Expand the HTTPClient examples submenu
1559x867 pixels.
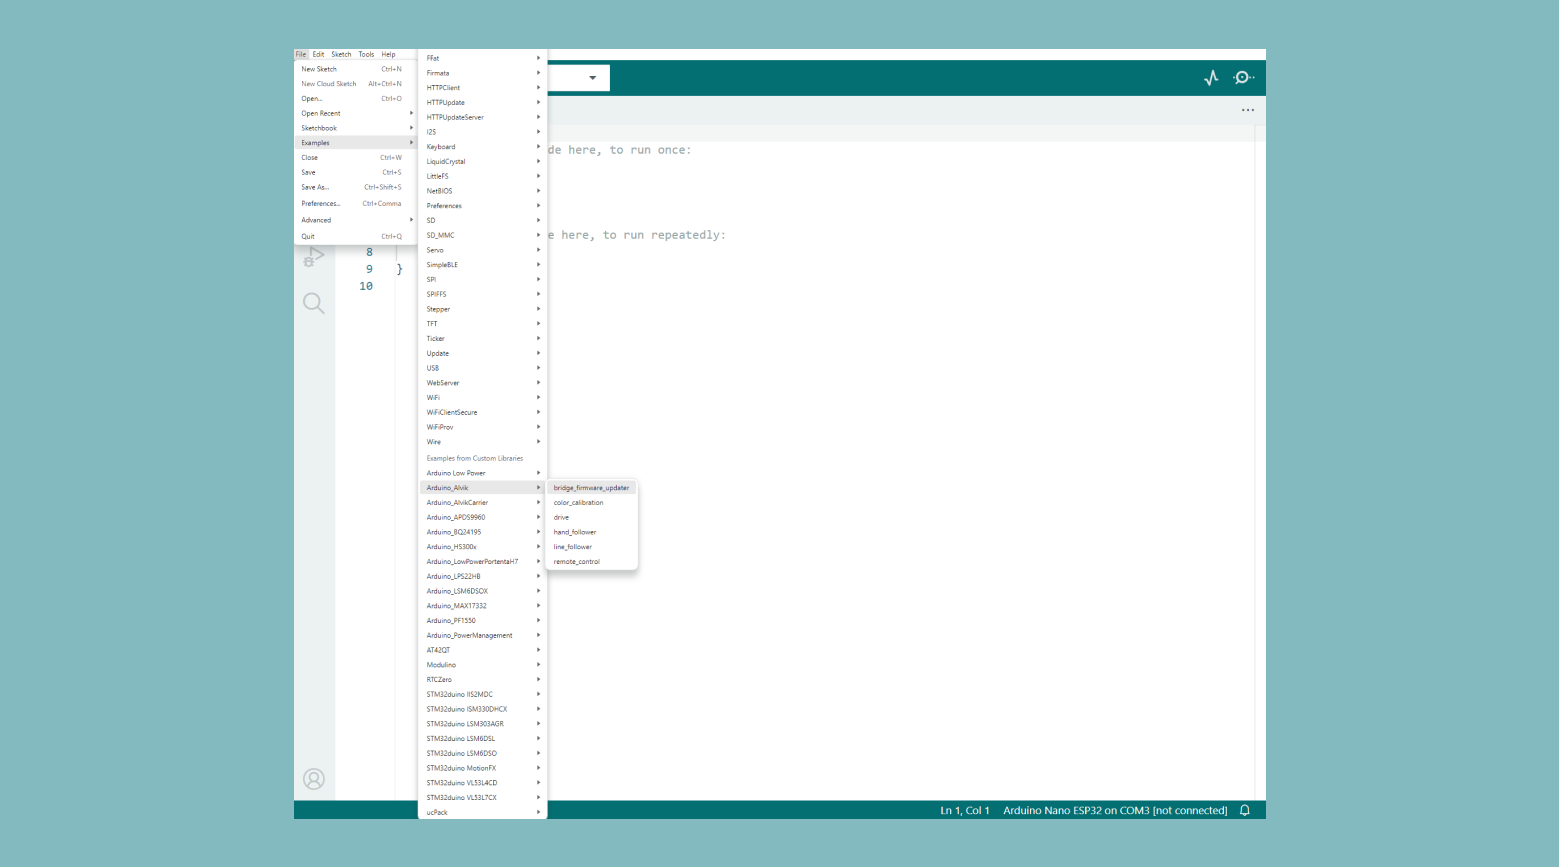(482, 88)
